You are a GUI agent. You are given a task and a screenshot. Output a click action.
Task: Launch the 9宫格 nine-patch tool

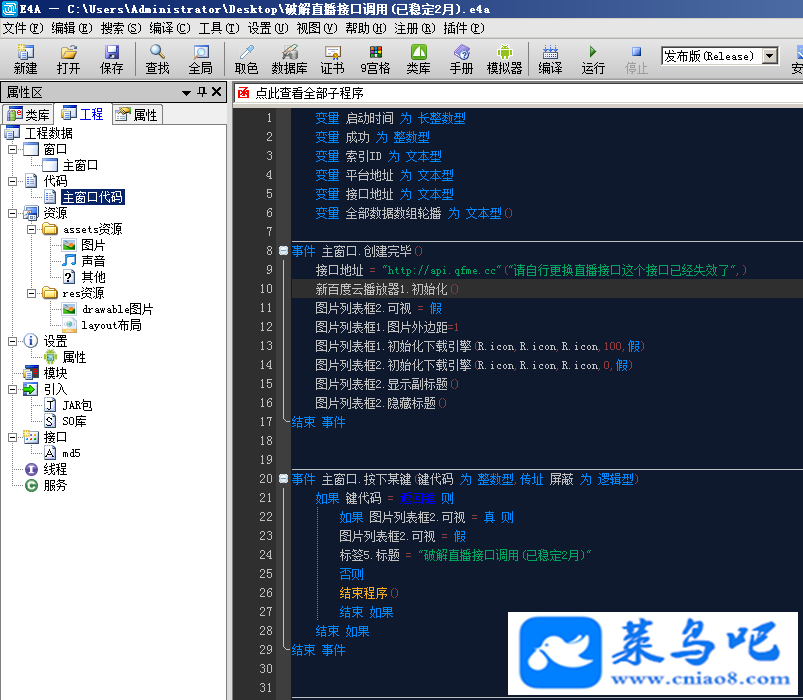coord(375,59)
